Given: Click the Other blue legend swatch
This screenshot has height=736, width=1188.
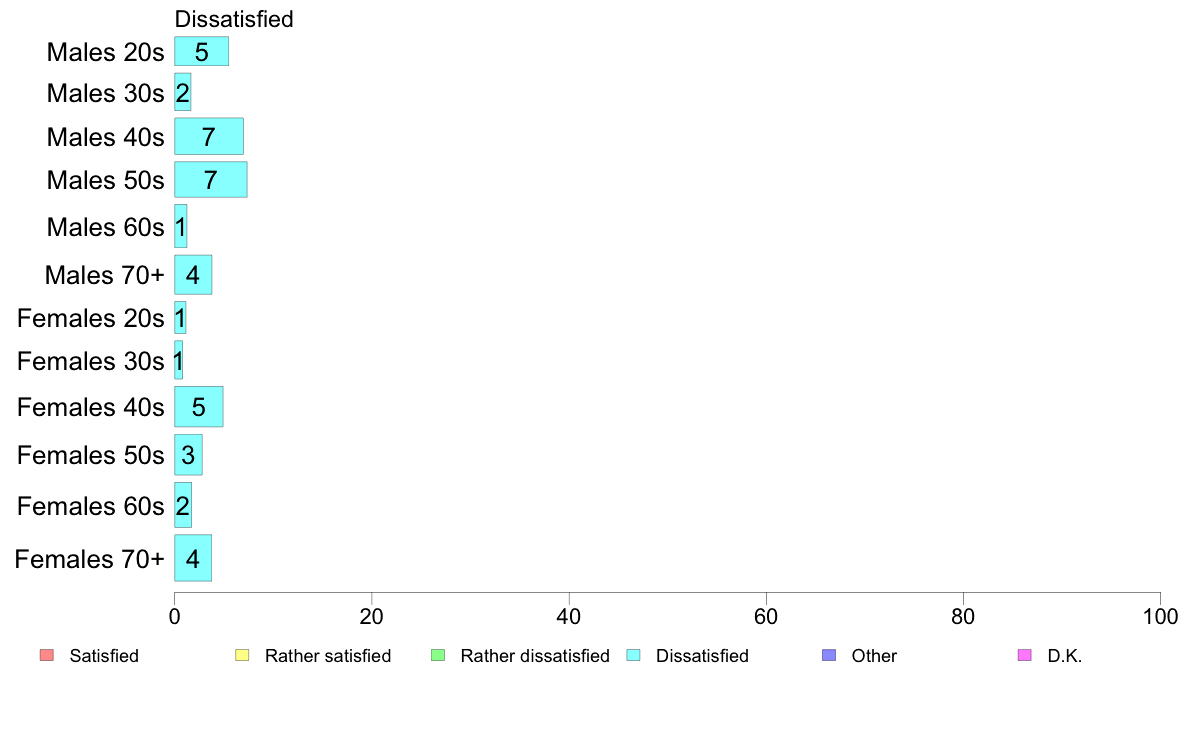Looking at the screenshot, I should coord(830,655).
